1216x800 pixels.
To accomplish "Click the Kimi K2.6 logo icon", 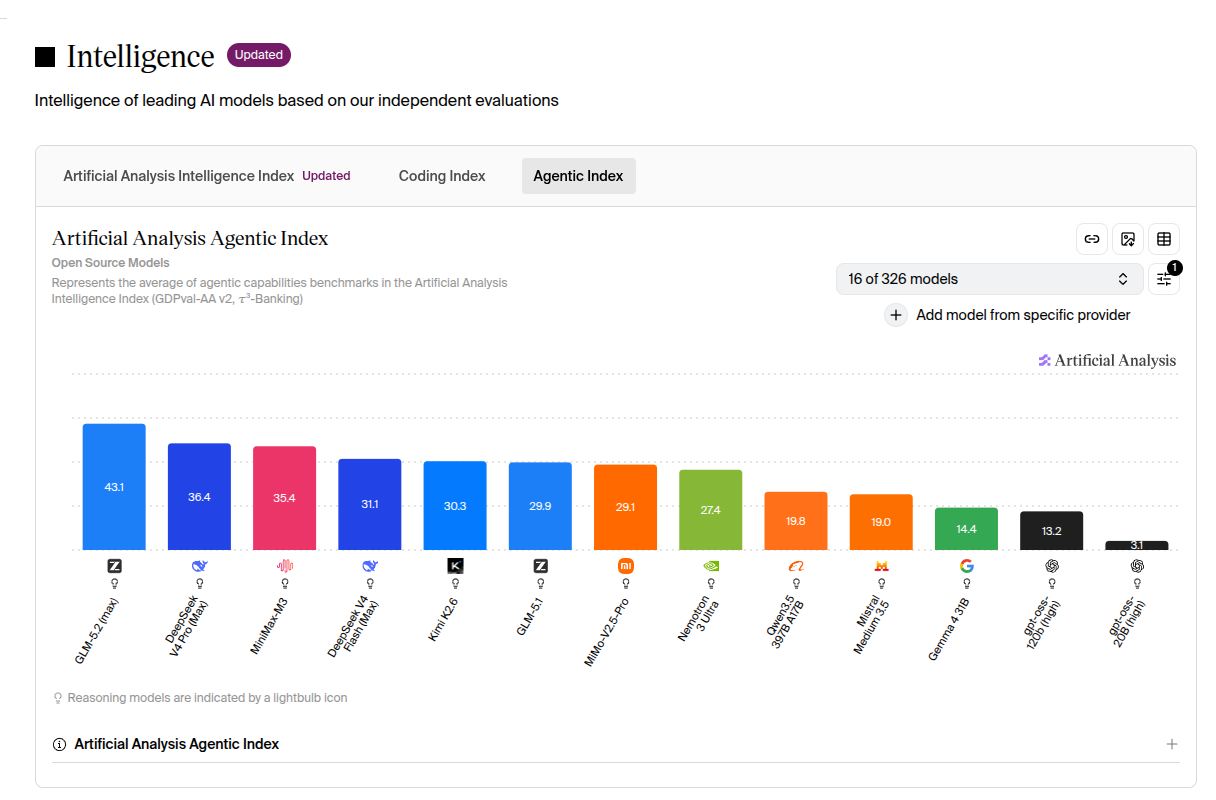I will pos(455,566).
